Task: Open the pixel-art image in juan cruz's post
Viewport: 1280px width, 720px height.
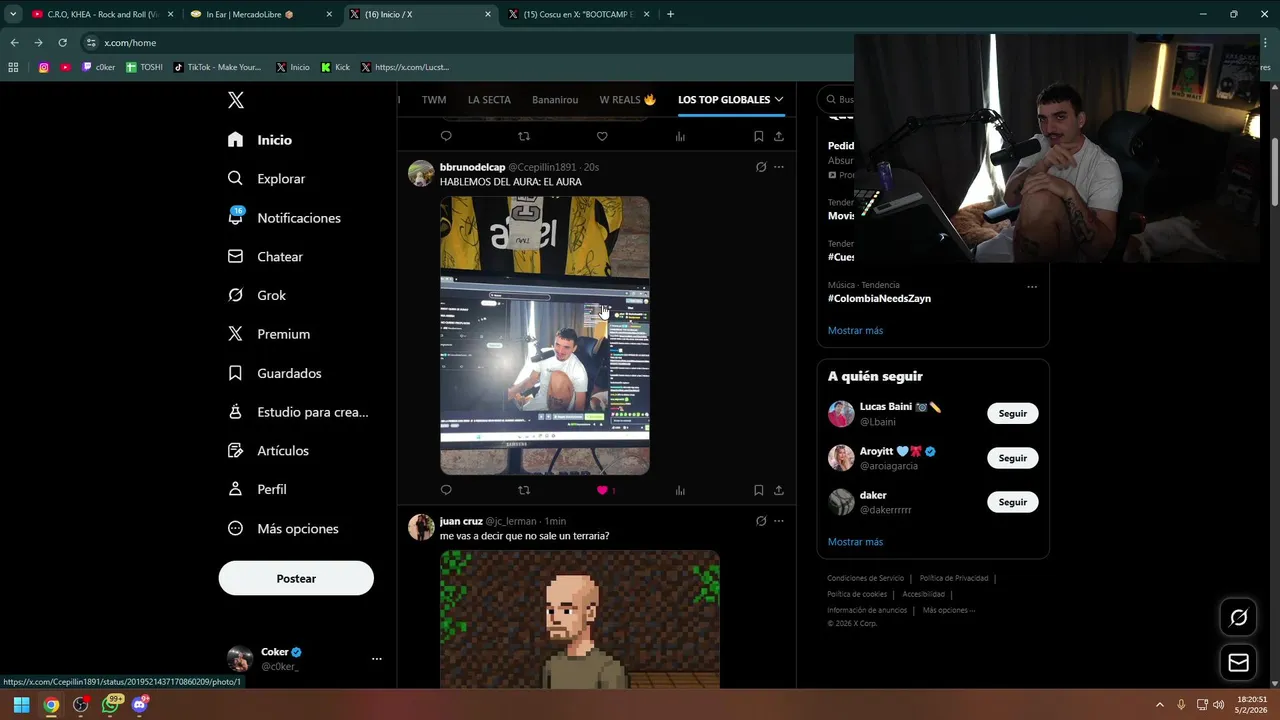Action: pos(580,619)
